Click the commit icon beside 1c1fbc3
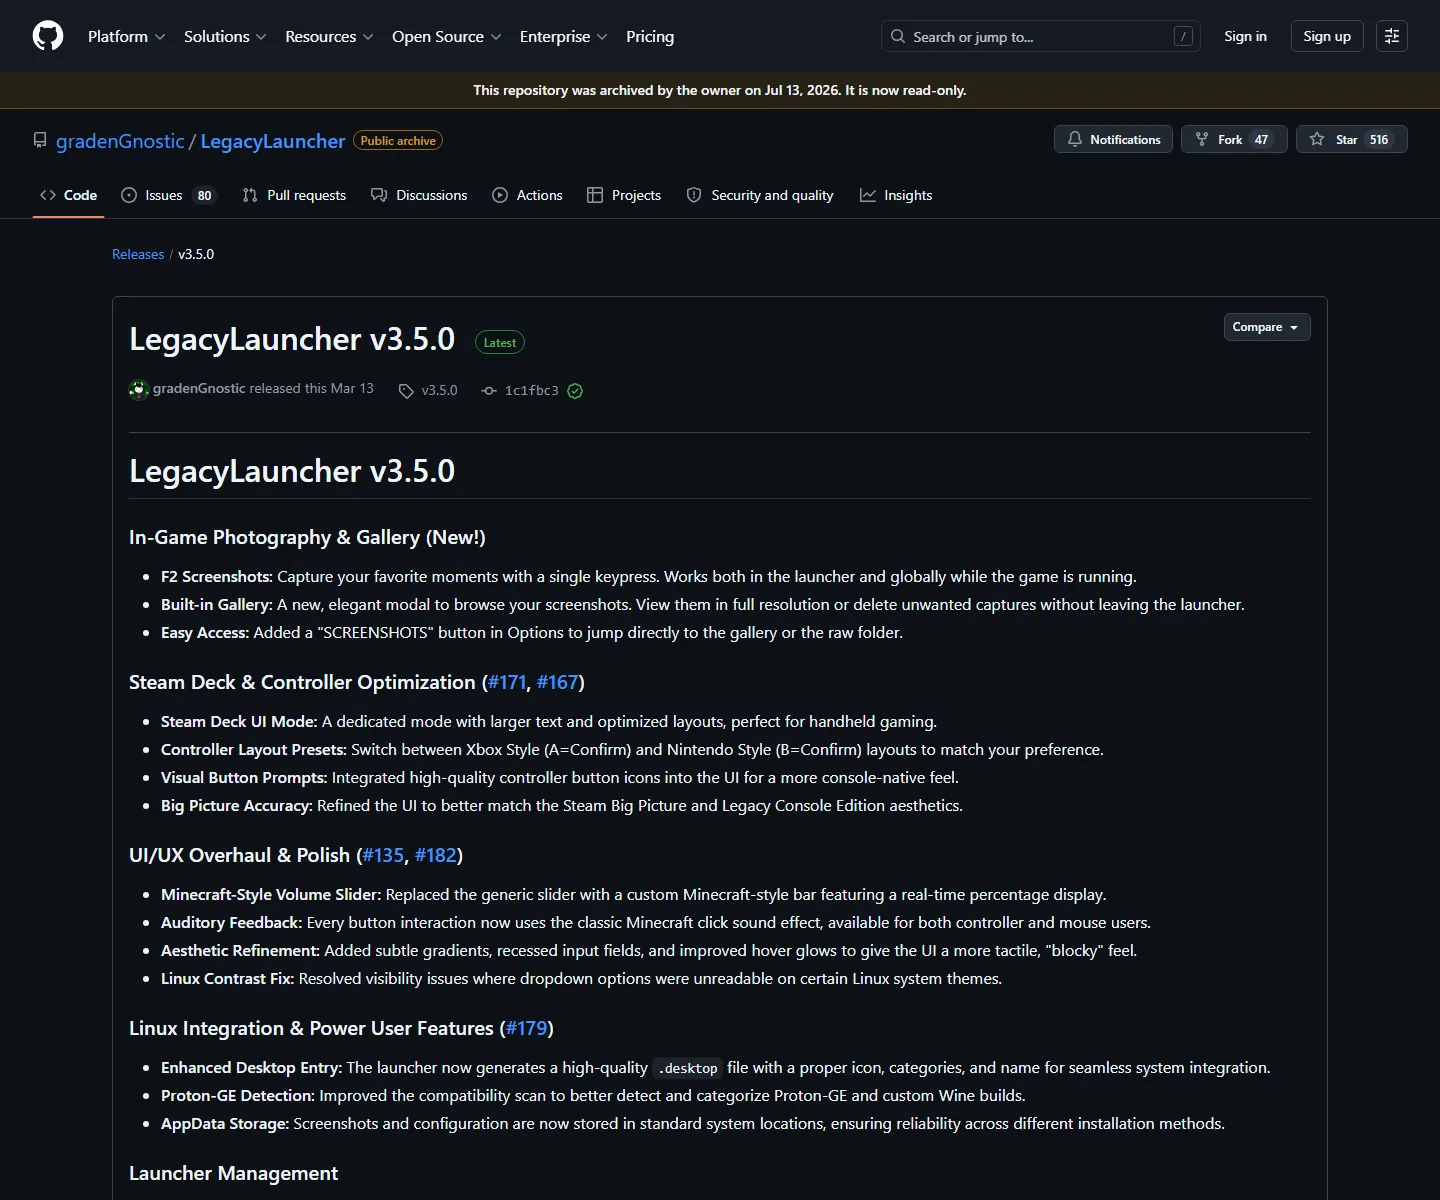This screenshot has width=1440, height=1200. 489,391
